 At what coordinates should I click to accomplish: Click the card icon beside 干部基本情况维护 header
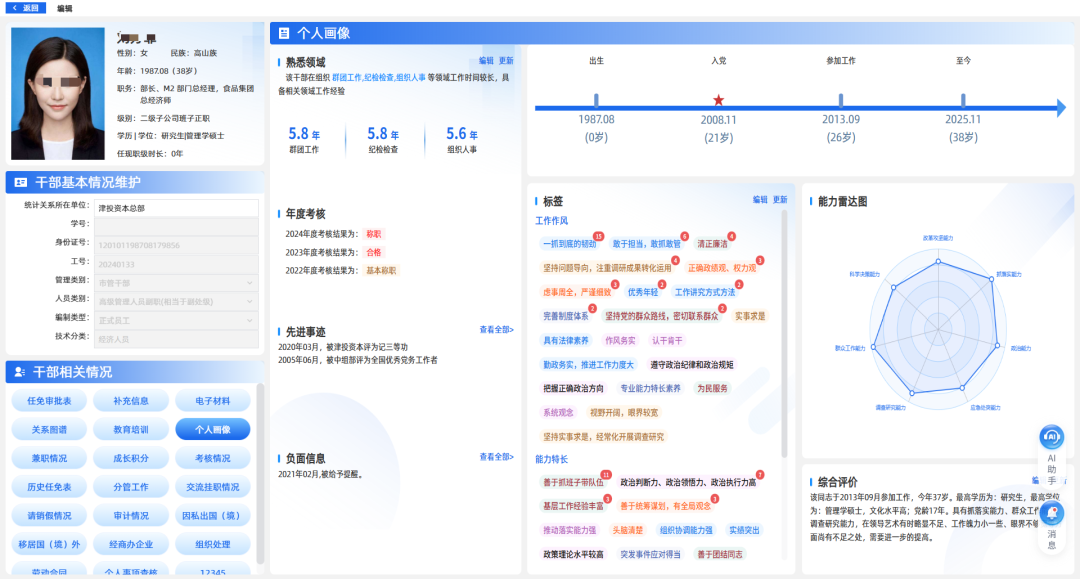[x=20, y=182]
